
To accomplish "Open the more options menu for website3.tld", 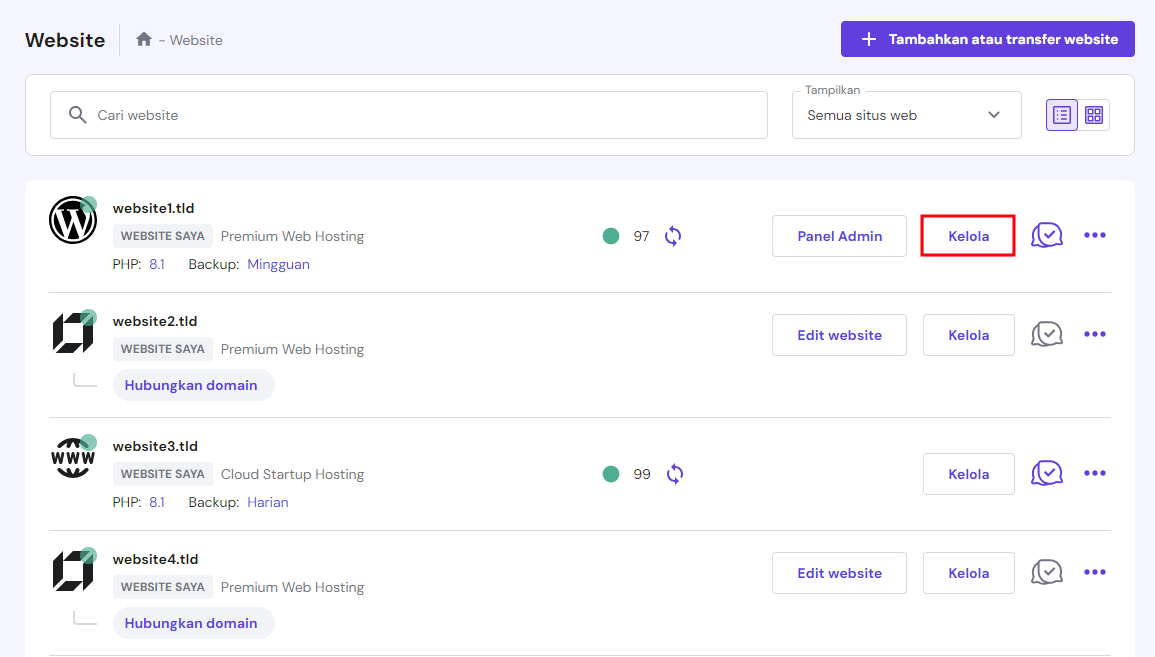I will [x=1095, y=473].
